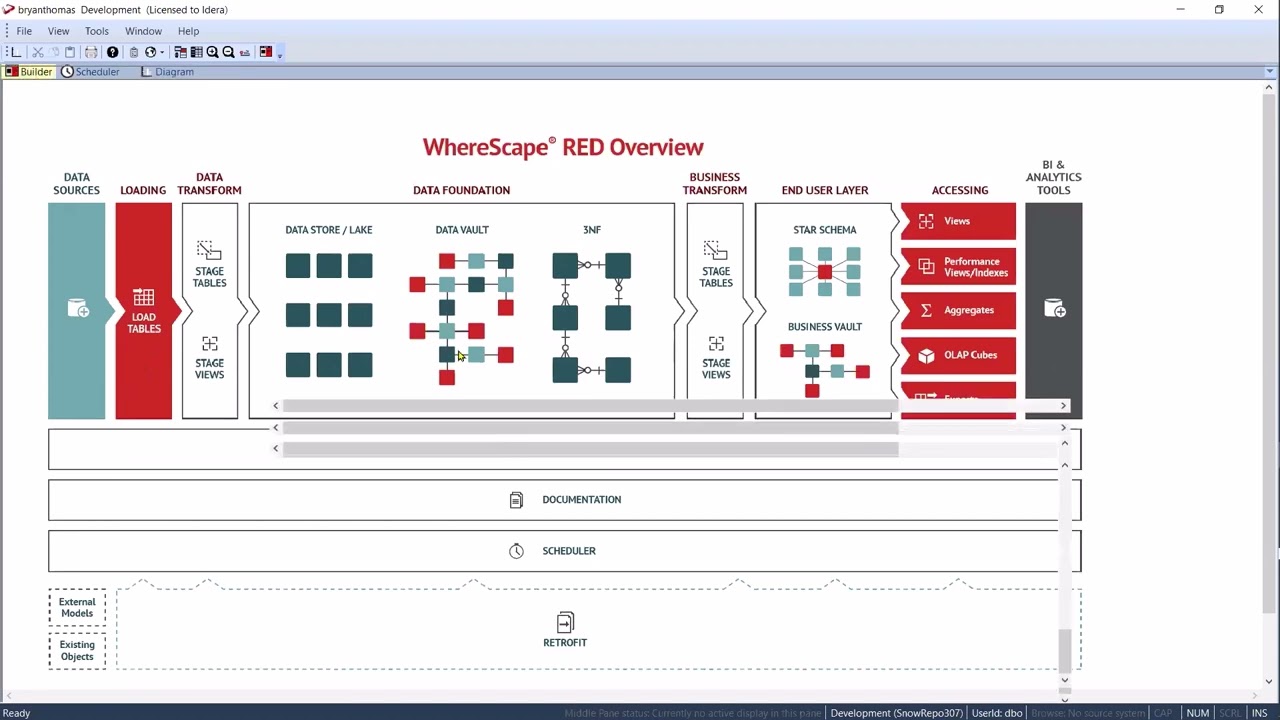1280x720 pixels.
Task: Click the main window scroll down arrow
Action: pyautogui.click(x=1270, y=682)
